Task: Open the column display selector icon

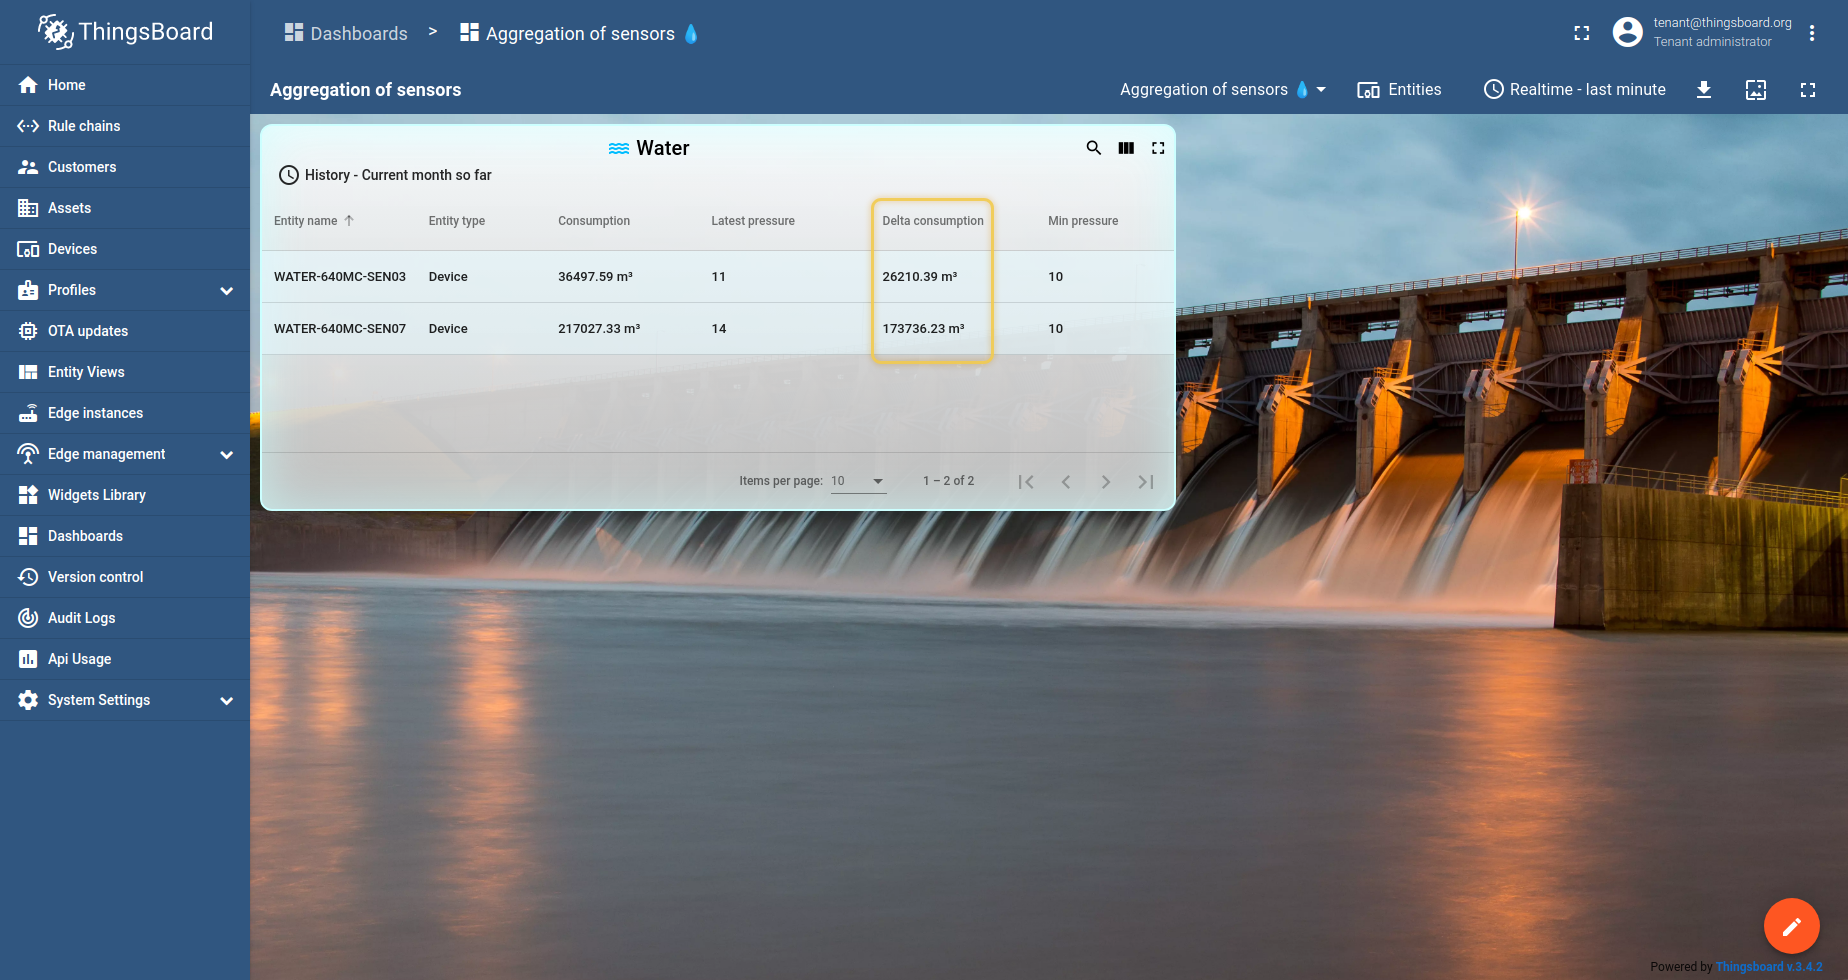Action: click(x=1126, y=148)
